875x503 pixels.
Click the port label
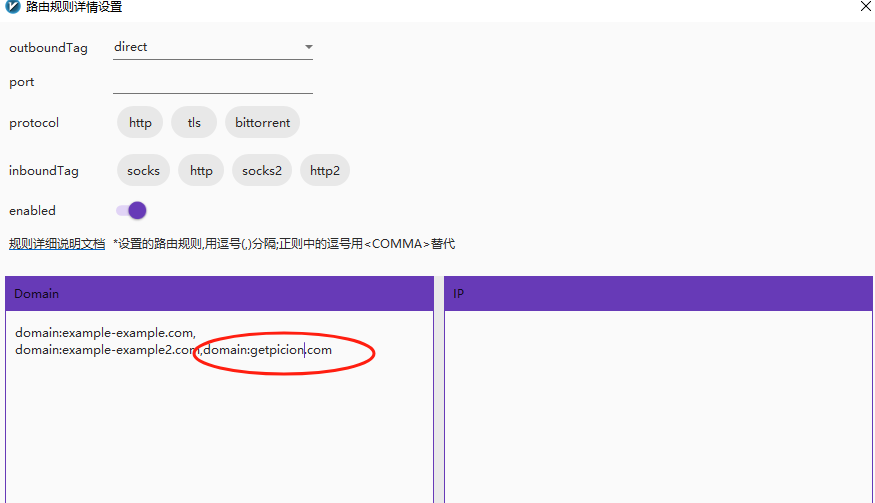[x=22, y=83]
